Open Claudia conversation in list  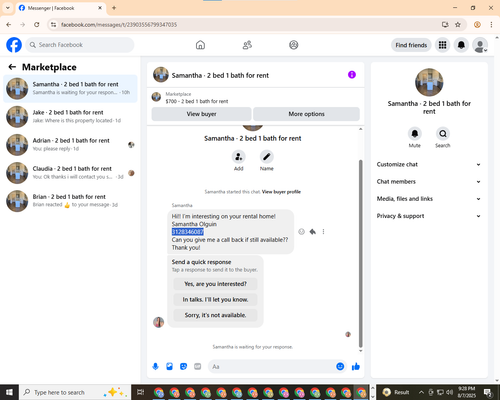(70, 173)
